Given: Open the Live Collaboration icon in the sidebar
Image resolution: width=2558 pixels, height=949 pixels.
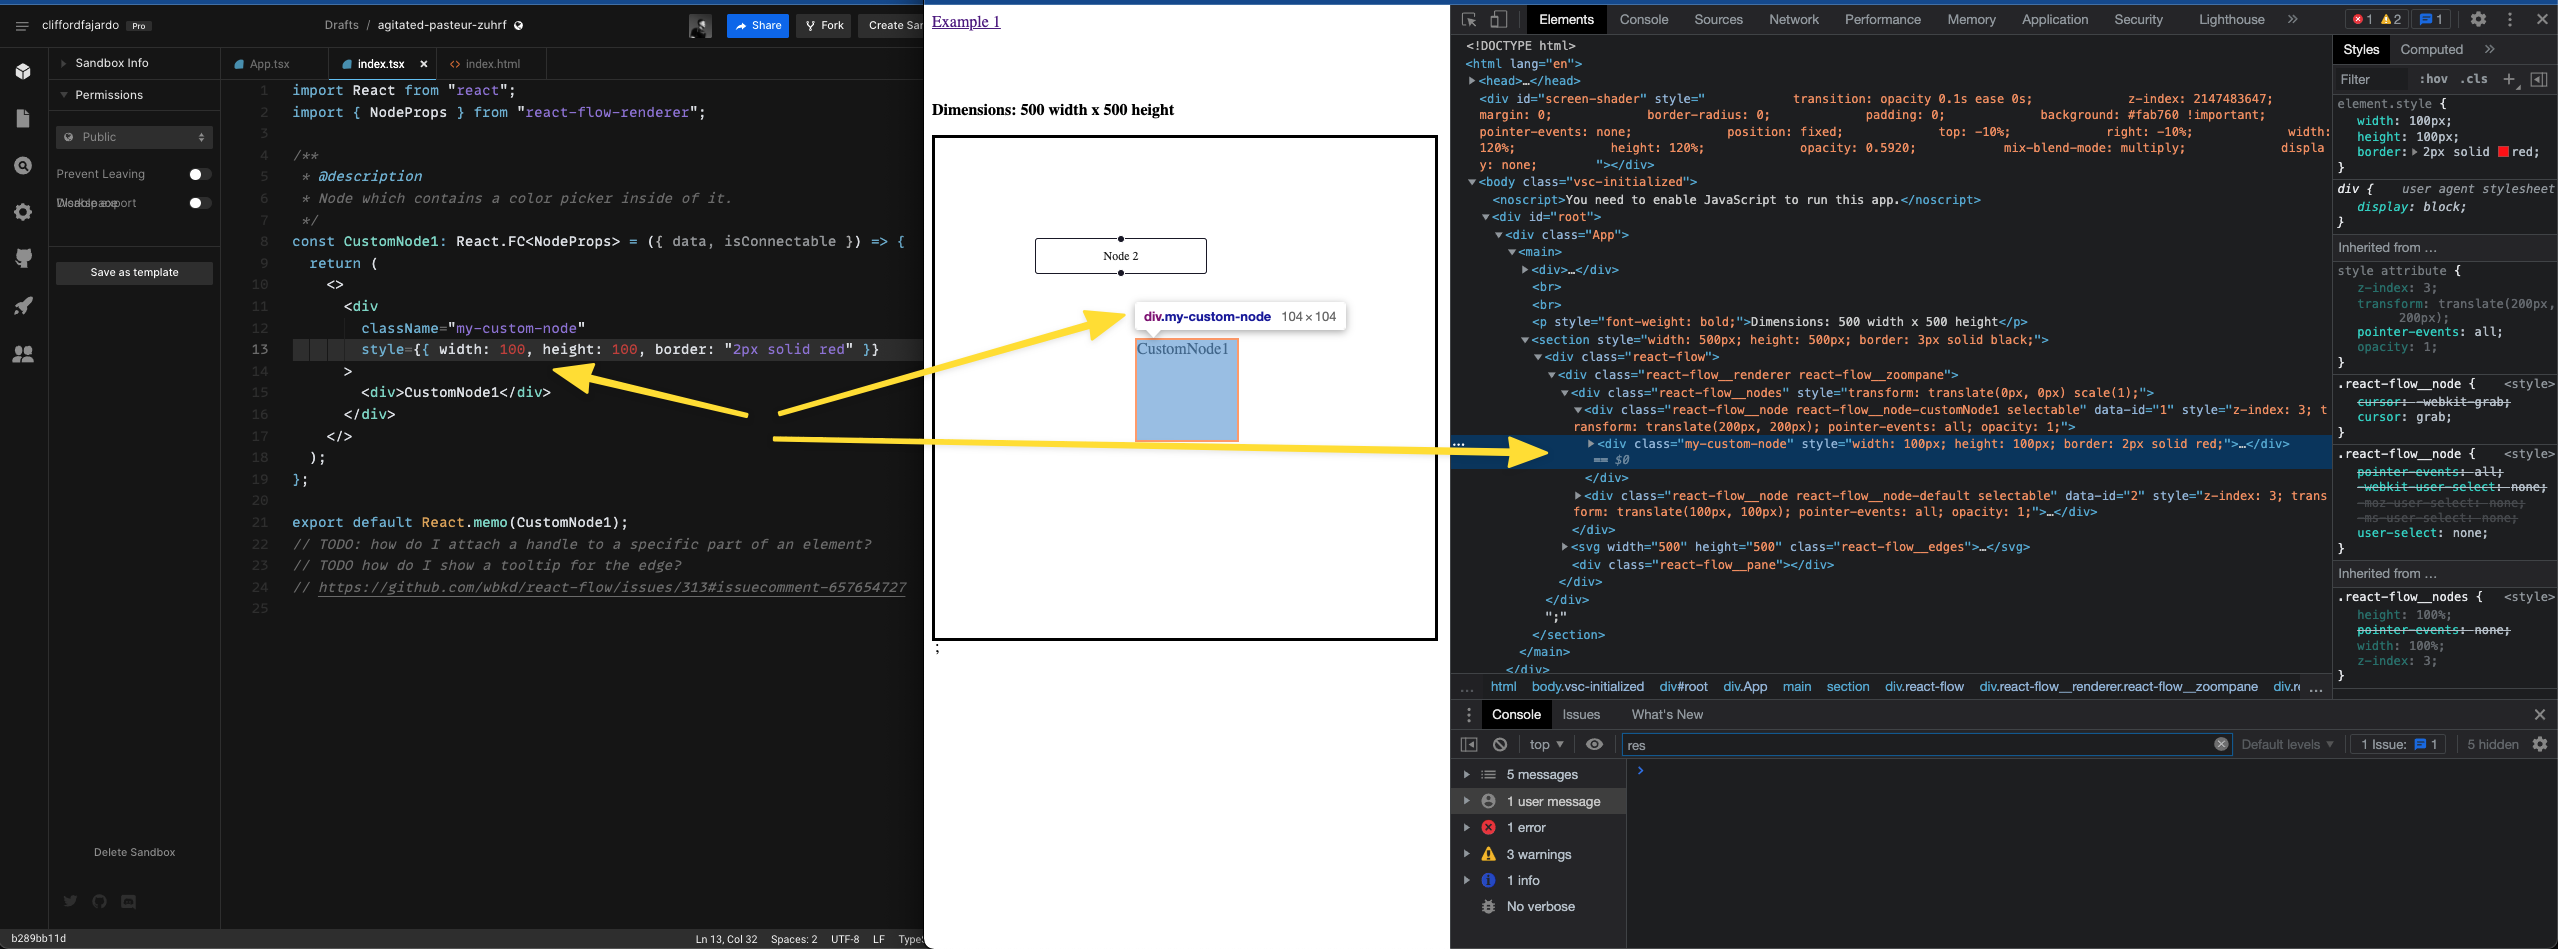Looking at the screenshot, I should pyautogui.click(x=23, y=353).
